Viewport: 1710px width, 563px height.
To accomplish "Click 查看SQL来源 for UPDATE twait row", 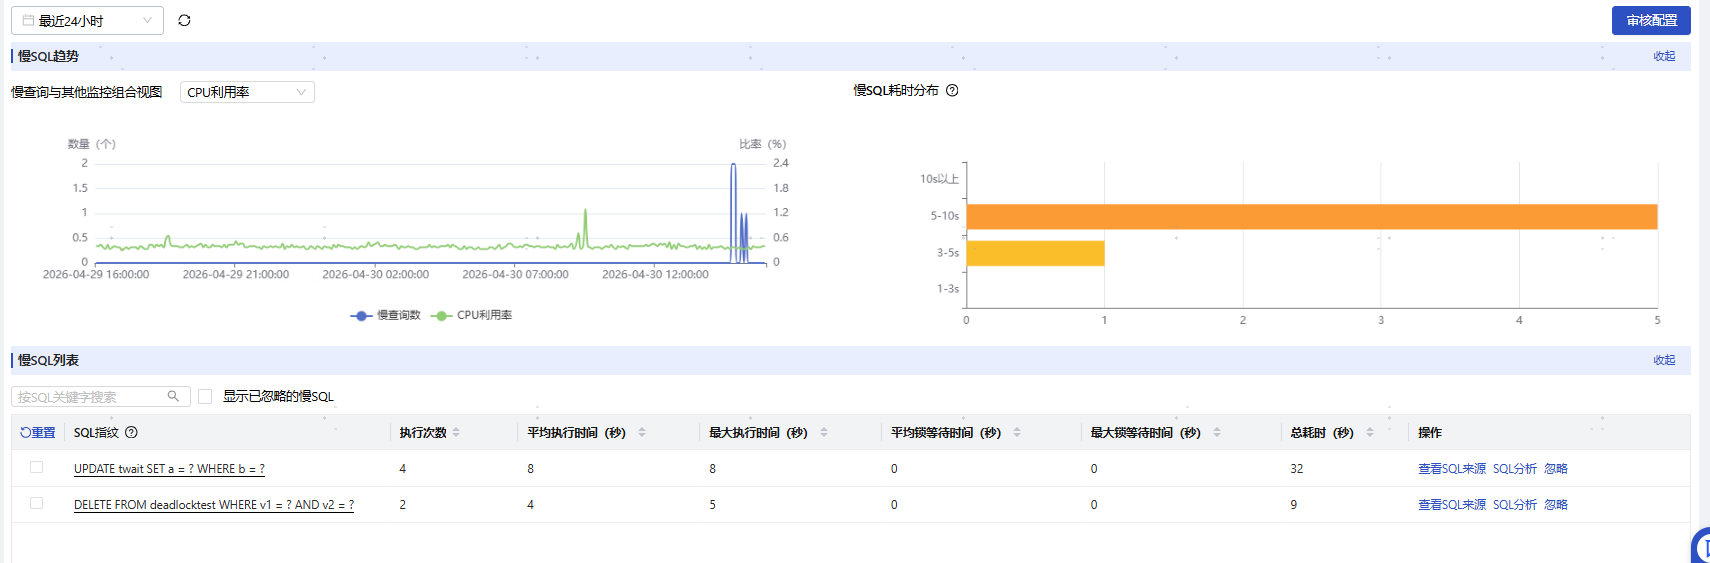I will (1452, 469).
